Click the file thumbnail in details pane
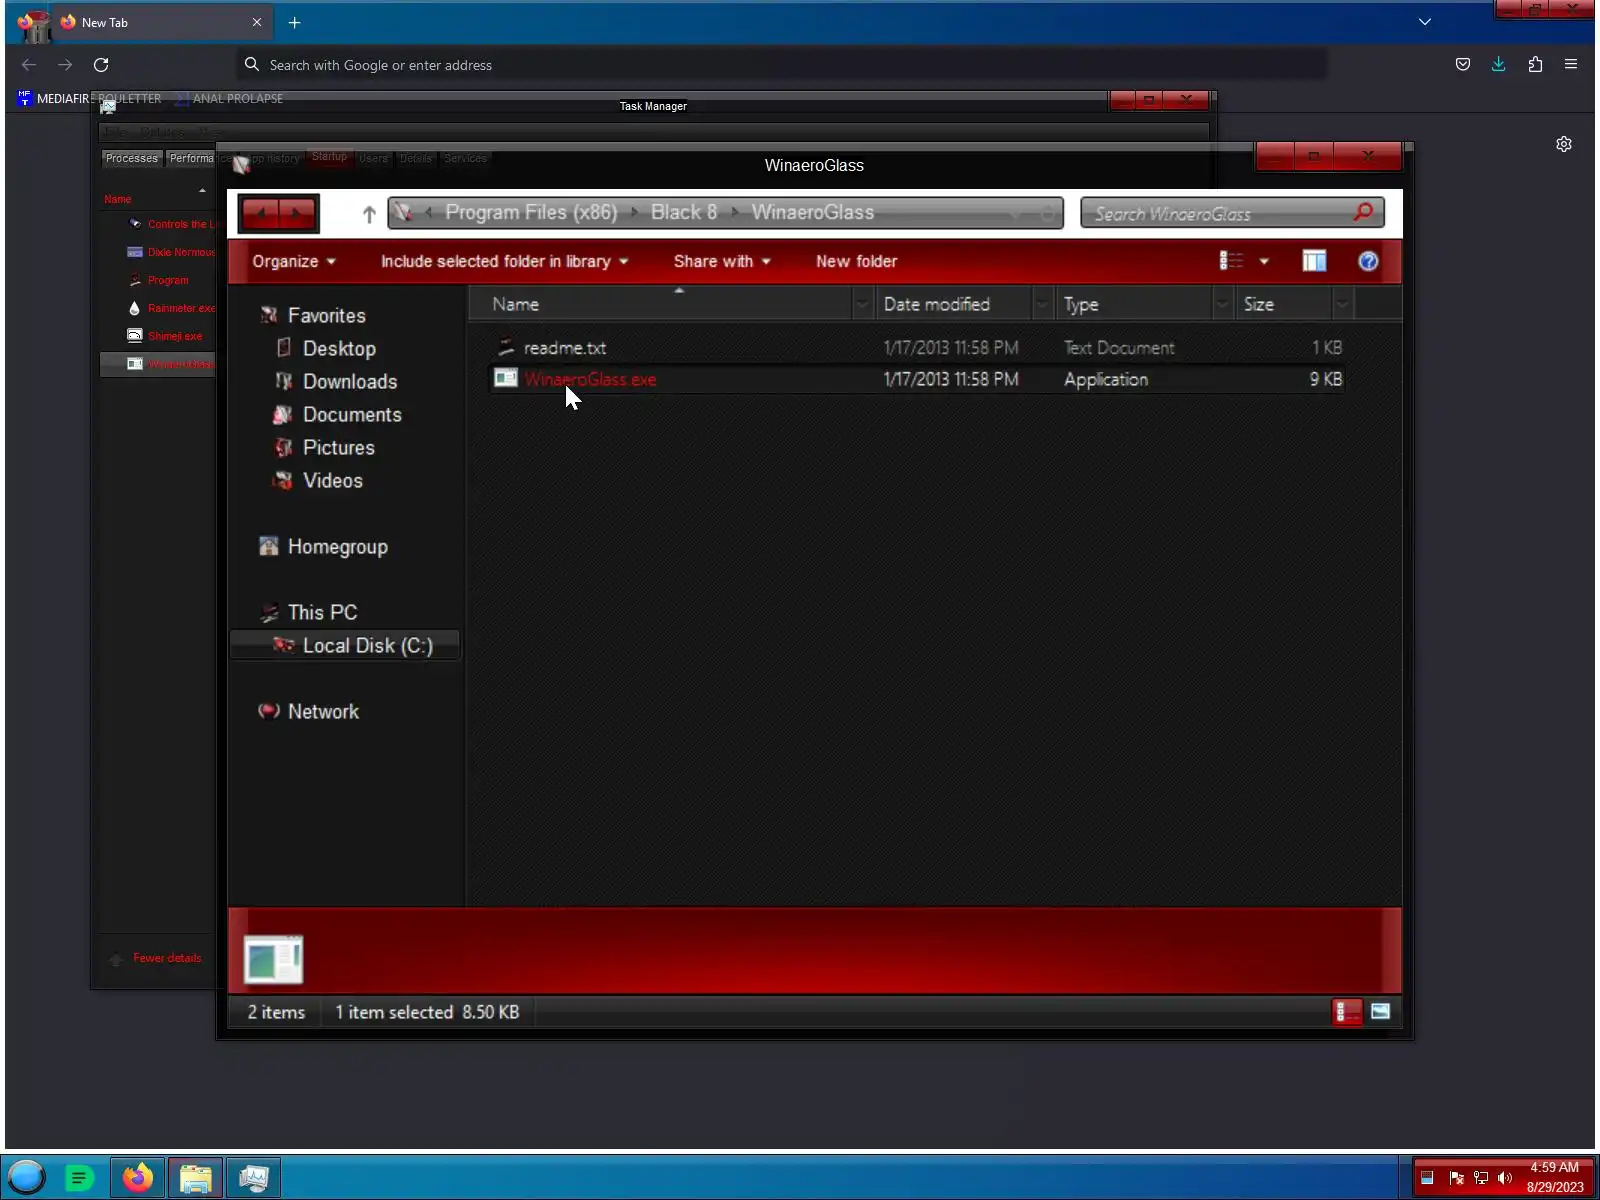This screenshot has height=1200, width=1600. 273,960
